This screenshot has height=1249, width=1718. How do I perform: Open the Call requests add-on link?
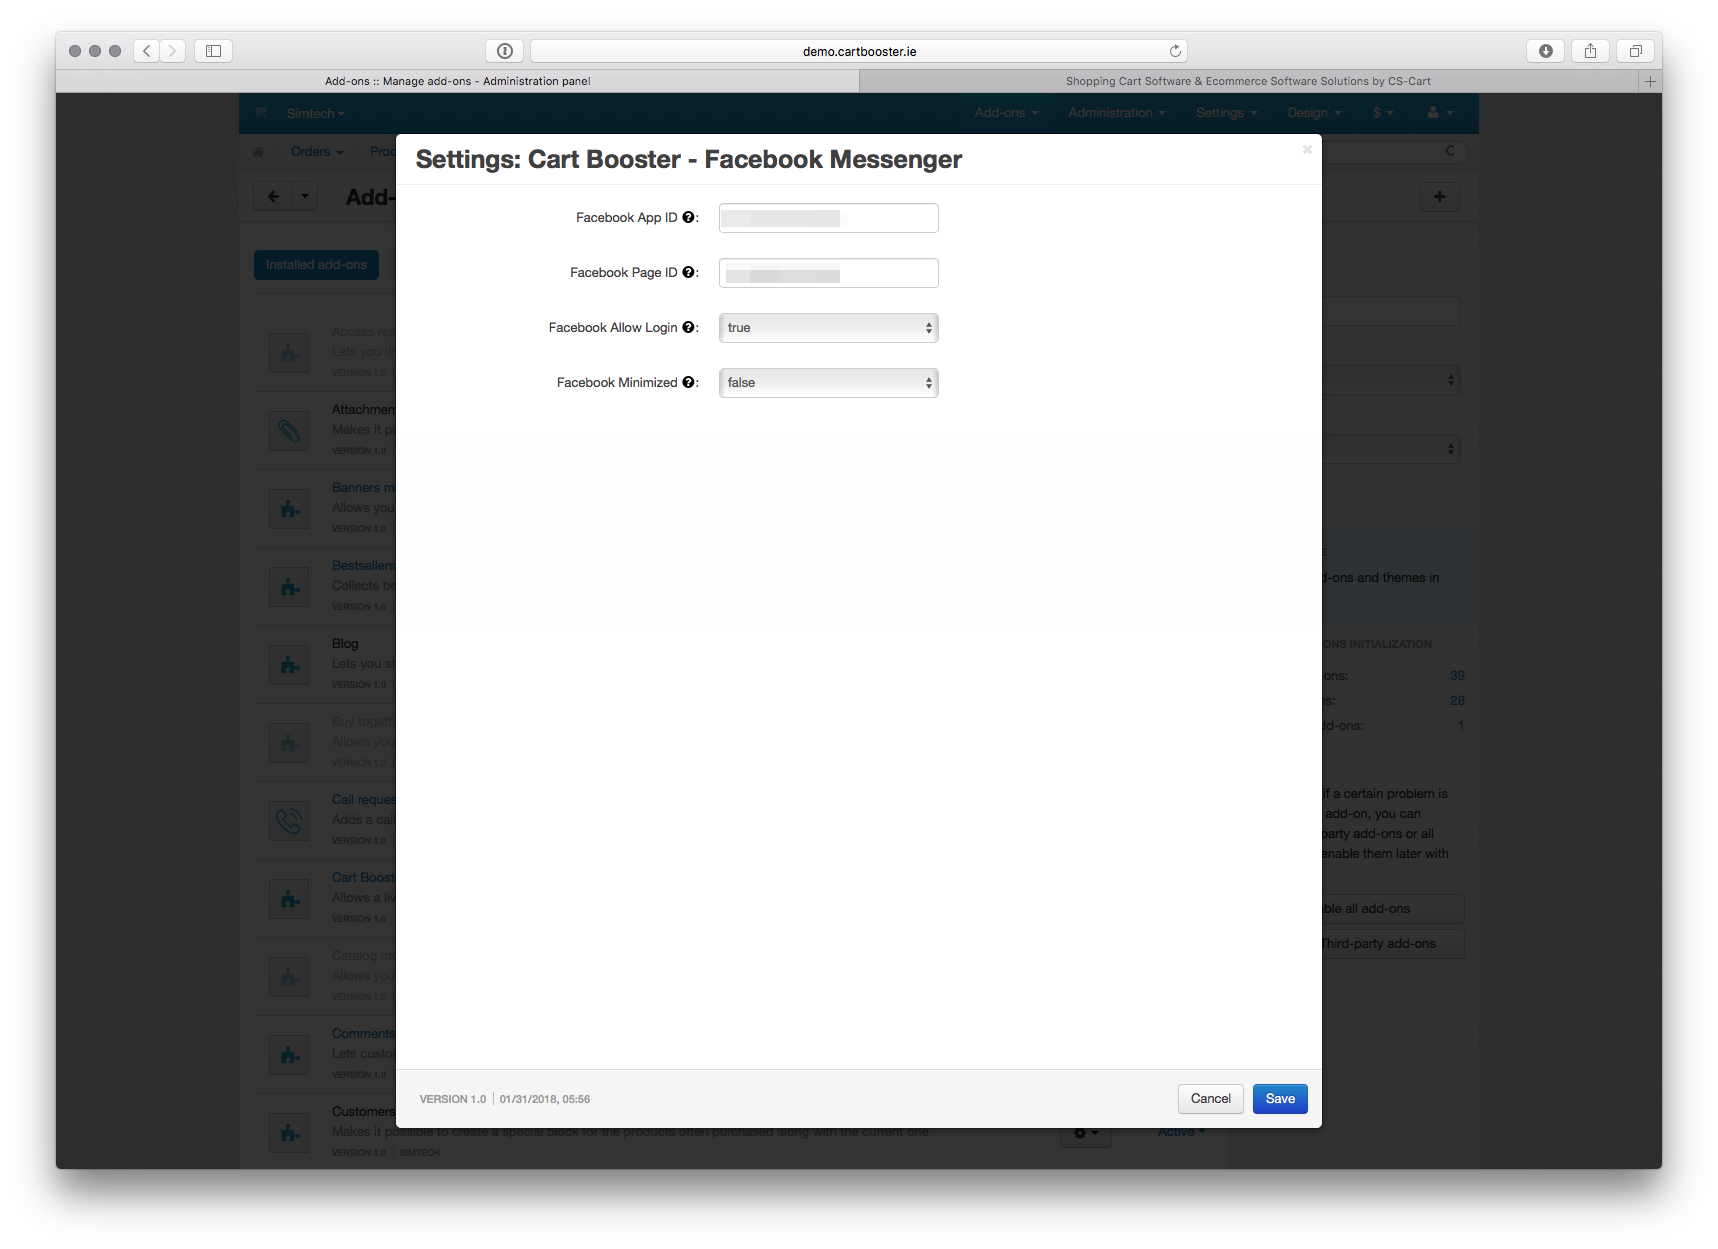tap(364, 800)
